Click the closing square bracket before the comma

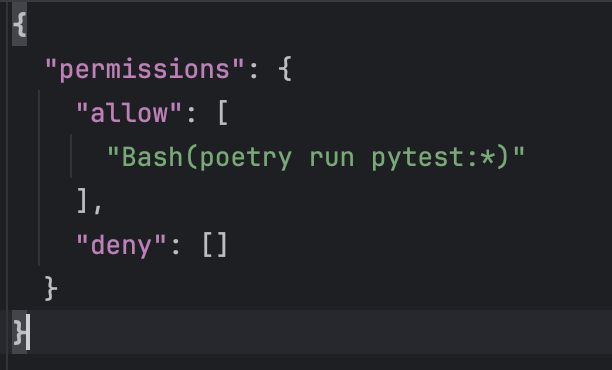tap(82, 201)
